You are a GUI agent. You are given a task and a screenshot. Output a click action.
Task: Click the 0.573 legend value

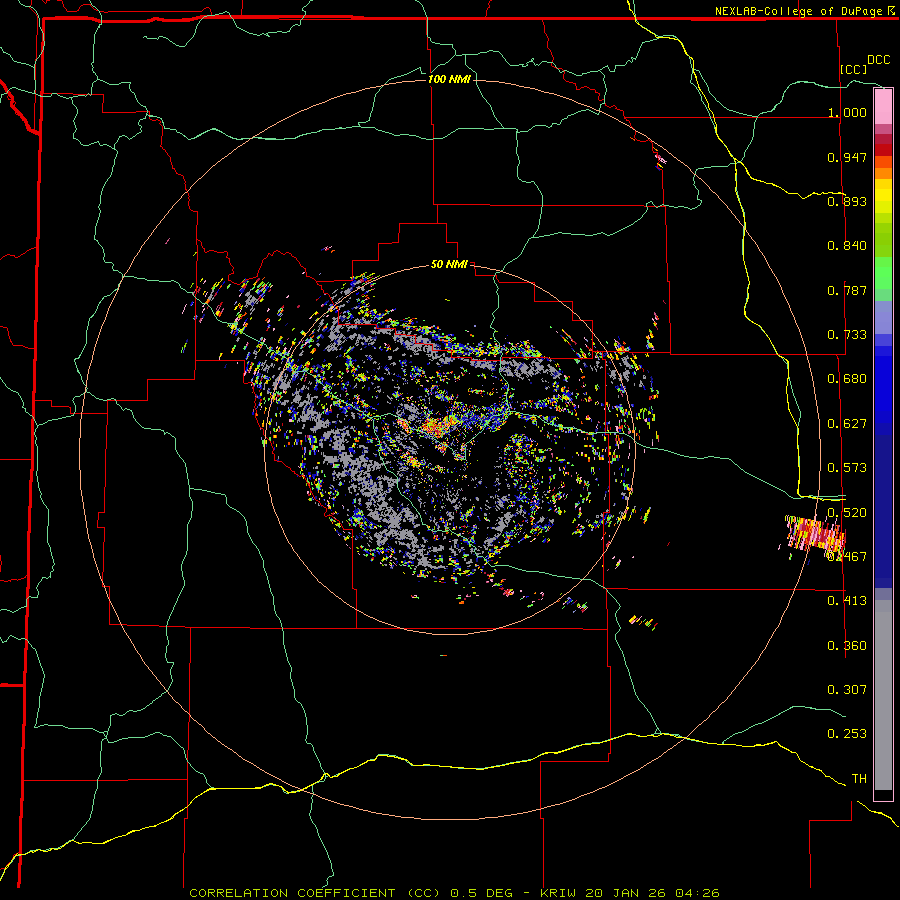[x=847, y=468]
